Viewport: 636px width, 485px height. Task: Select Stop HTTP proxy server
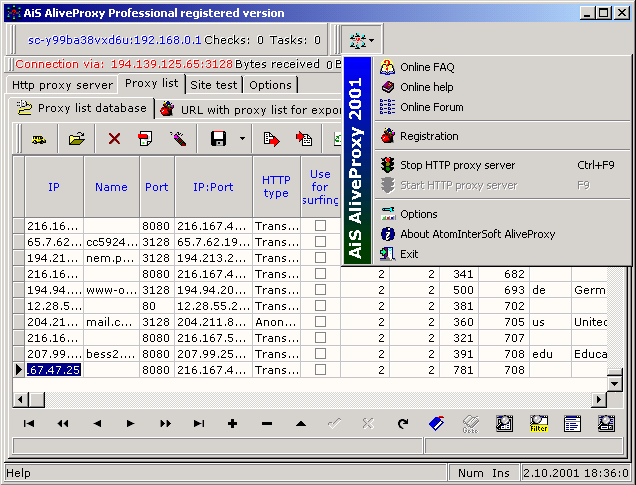(x=458, y=165)
